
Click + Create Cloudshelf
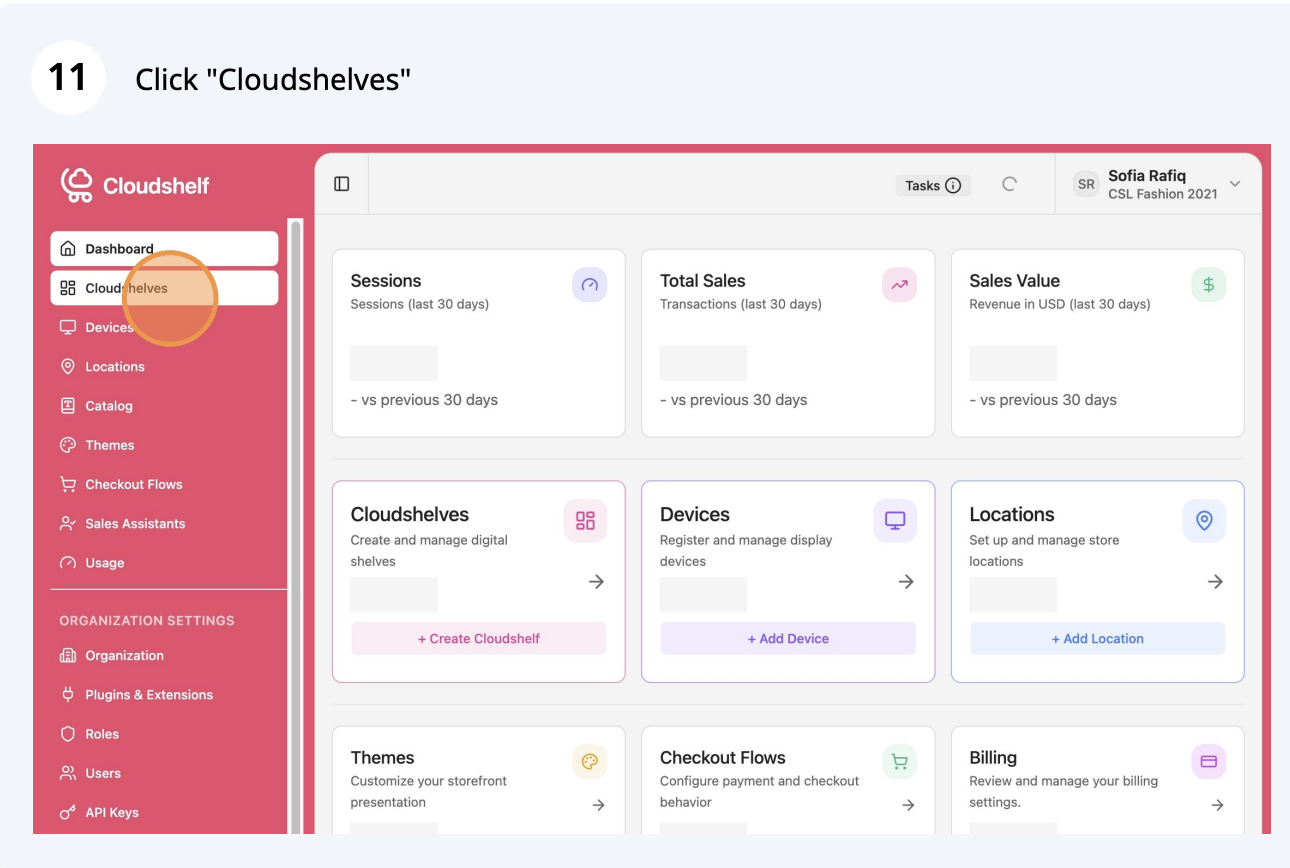[x=478, y=639]
